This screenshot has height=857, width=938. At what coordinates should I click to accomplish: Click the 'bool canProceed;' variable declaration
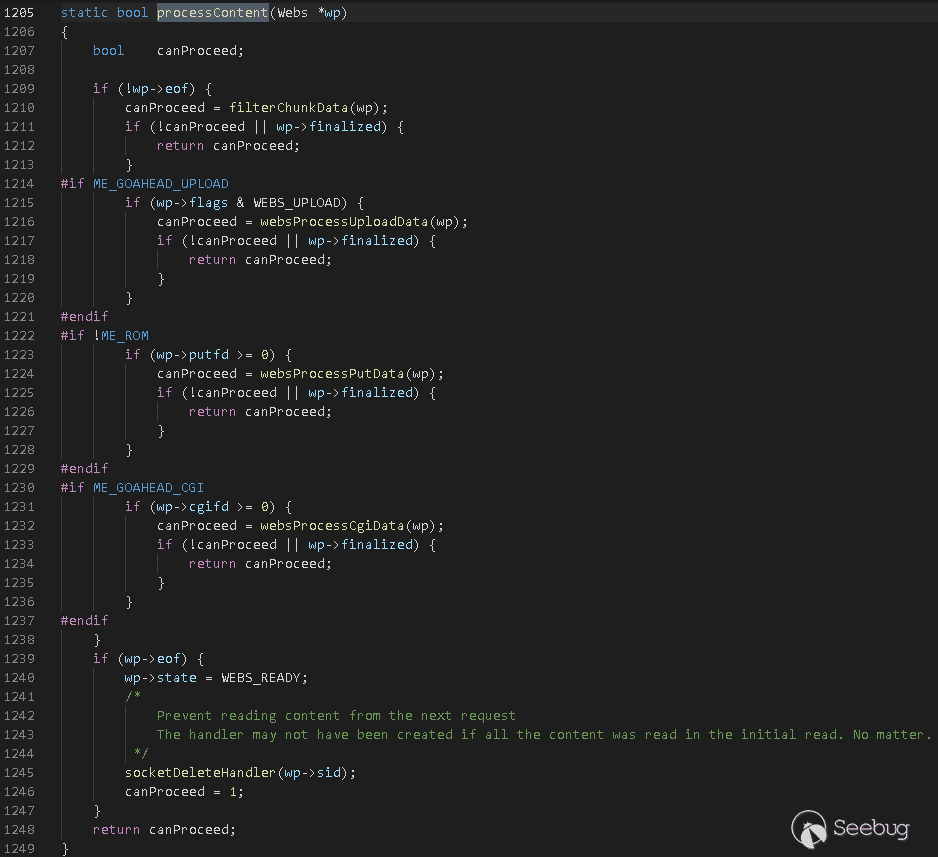(x=168, y=51)
